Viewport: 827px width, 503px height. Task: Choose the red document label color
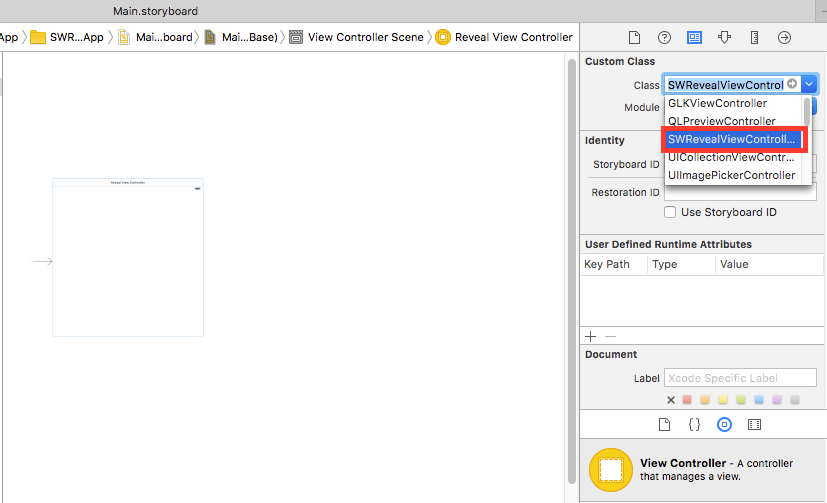point(688,400)
